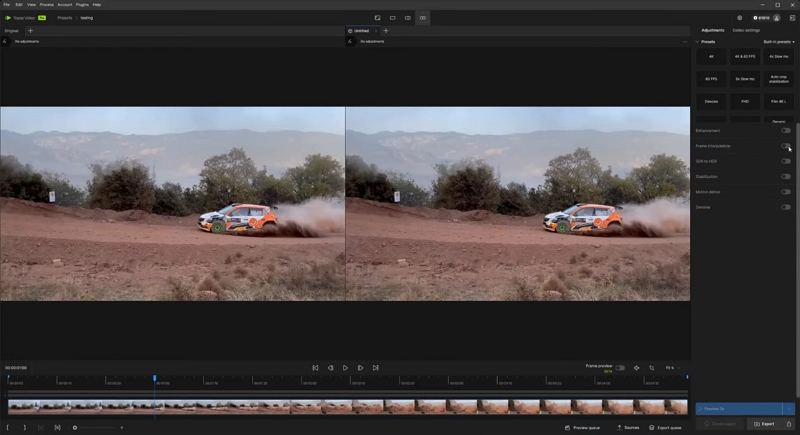The image size is (800, 435).
Task: Open the Edit menu
Action: tap(19, 5)
